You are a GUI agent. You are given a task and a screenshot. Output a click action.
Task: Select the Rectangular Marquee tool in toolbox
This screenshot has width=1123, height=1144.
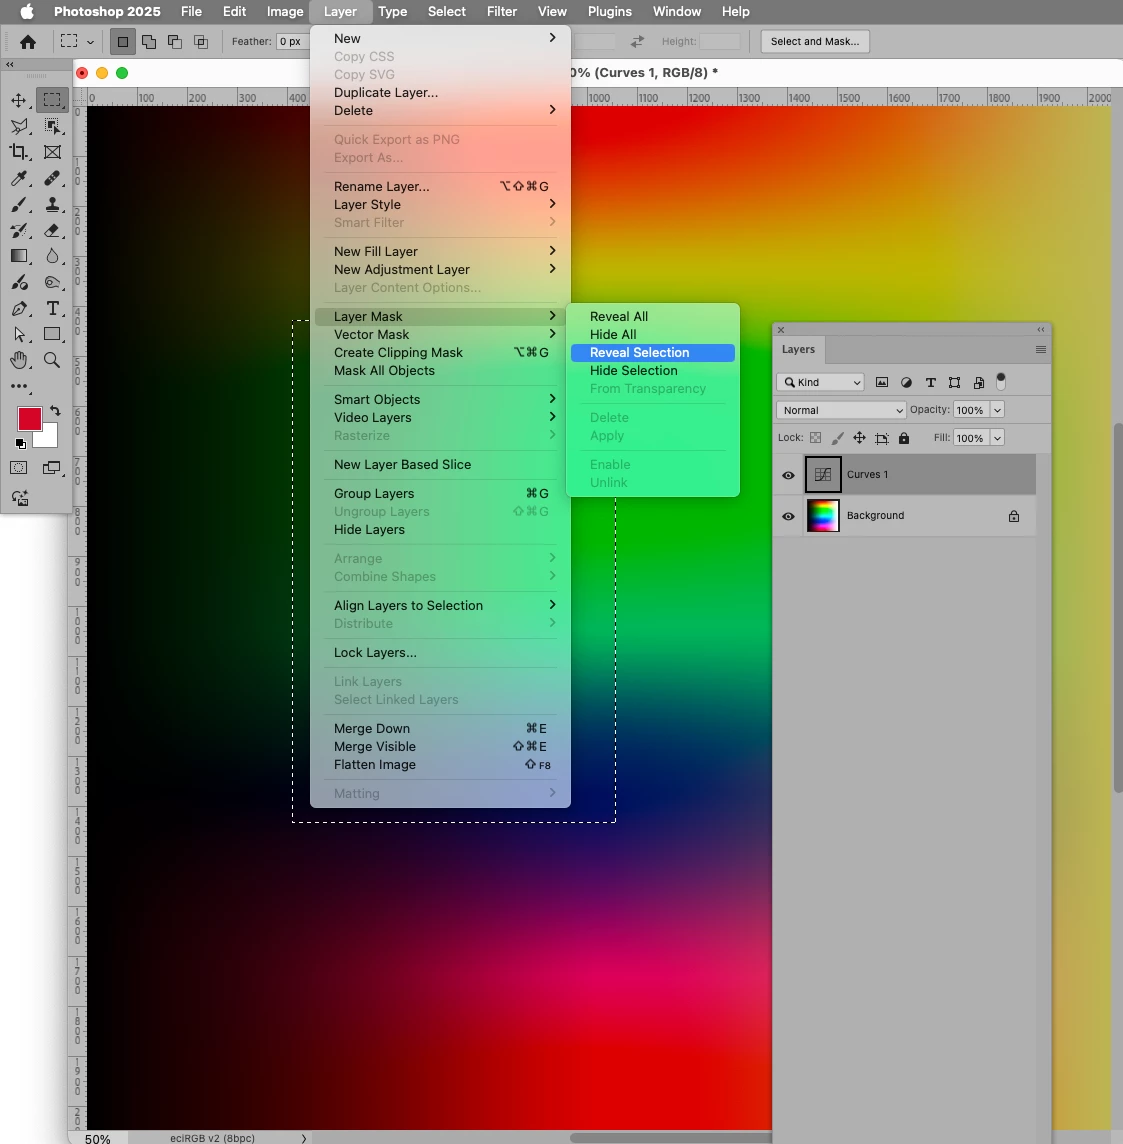pos(52,100)
